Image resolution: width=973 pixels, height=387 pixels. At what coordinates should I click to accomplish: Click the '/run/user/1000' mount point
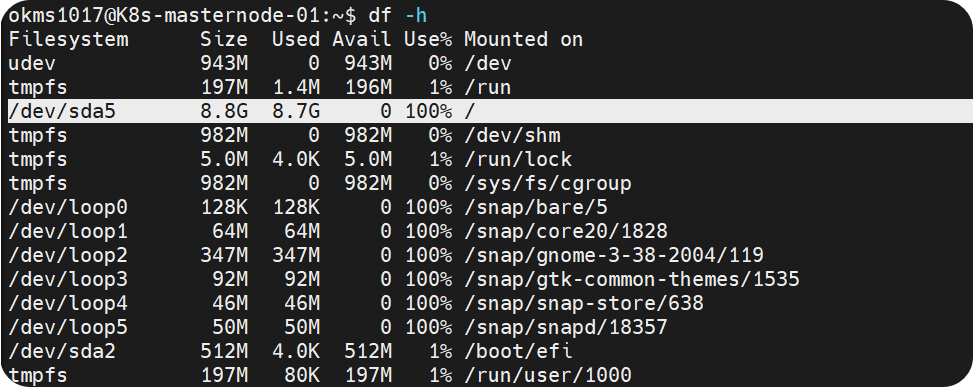(x=548, y=375)
